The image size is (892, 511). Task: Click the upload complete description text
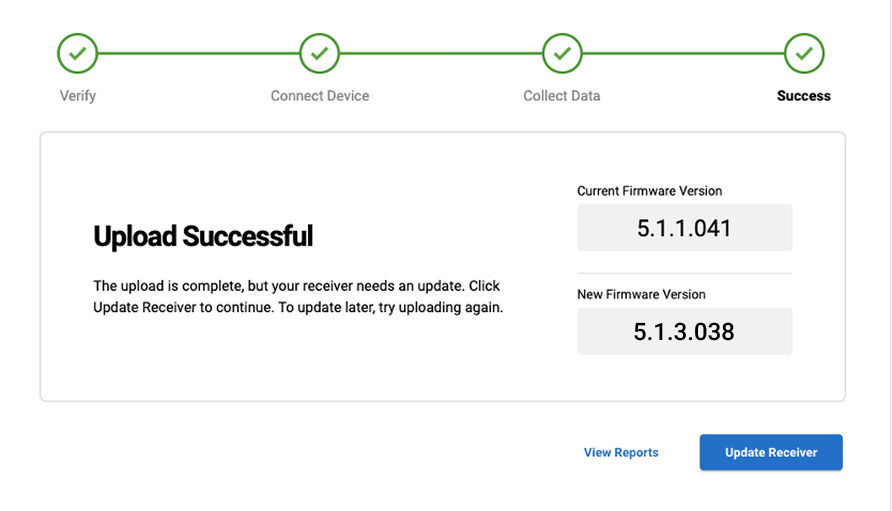point(298,297)
